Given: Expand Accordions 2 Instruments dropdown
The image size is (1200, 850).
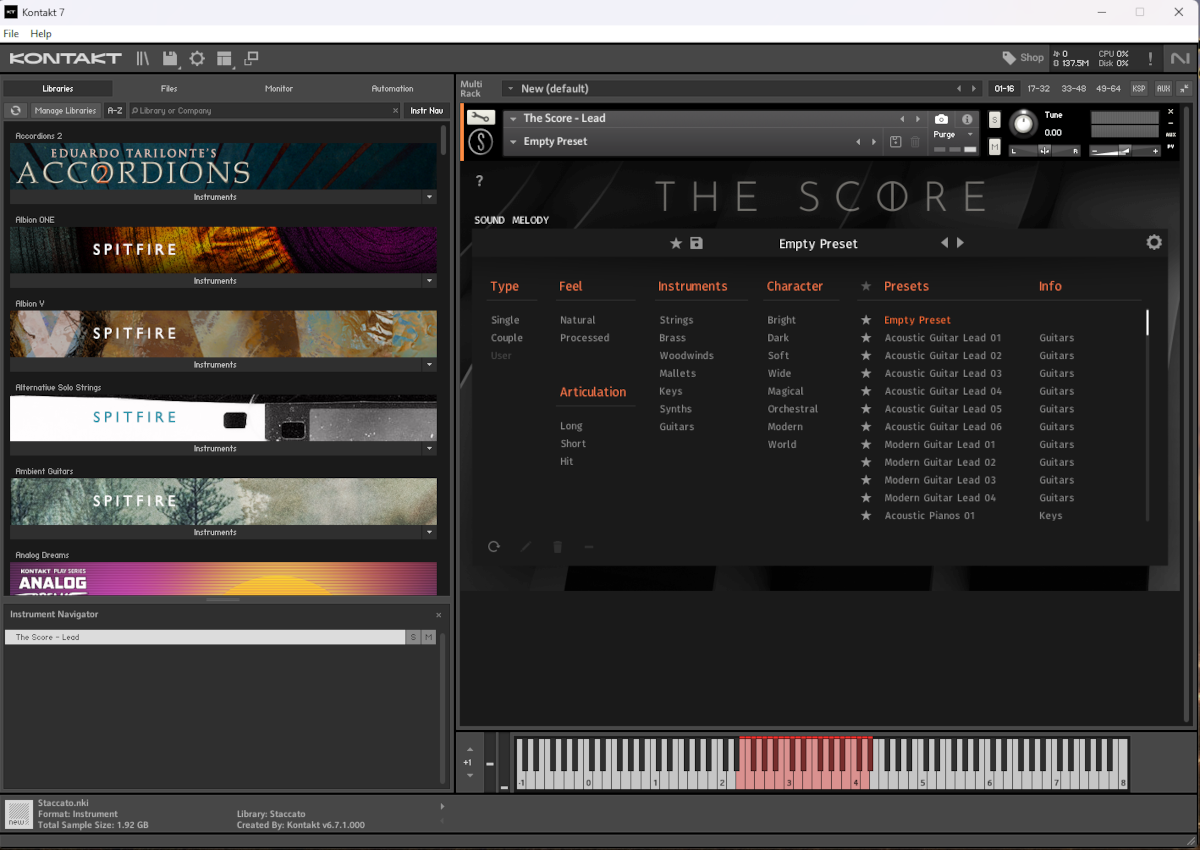Looking at the screenshot, I should tap(429, 197).
